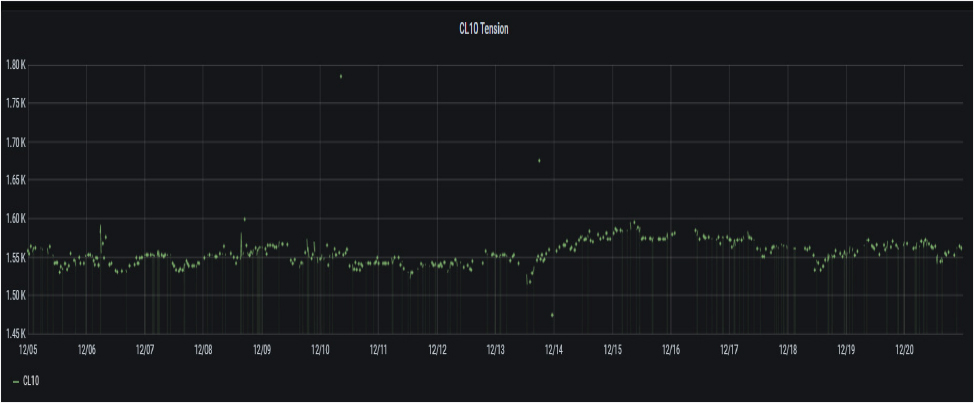974x403 pixels.
Task: Click the 12/10 x-axis date label
Action: point(320,350)
